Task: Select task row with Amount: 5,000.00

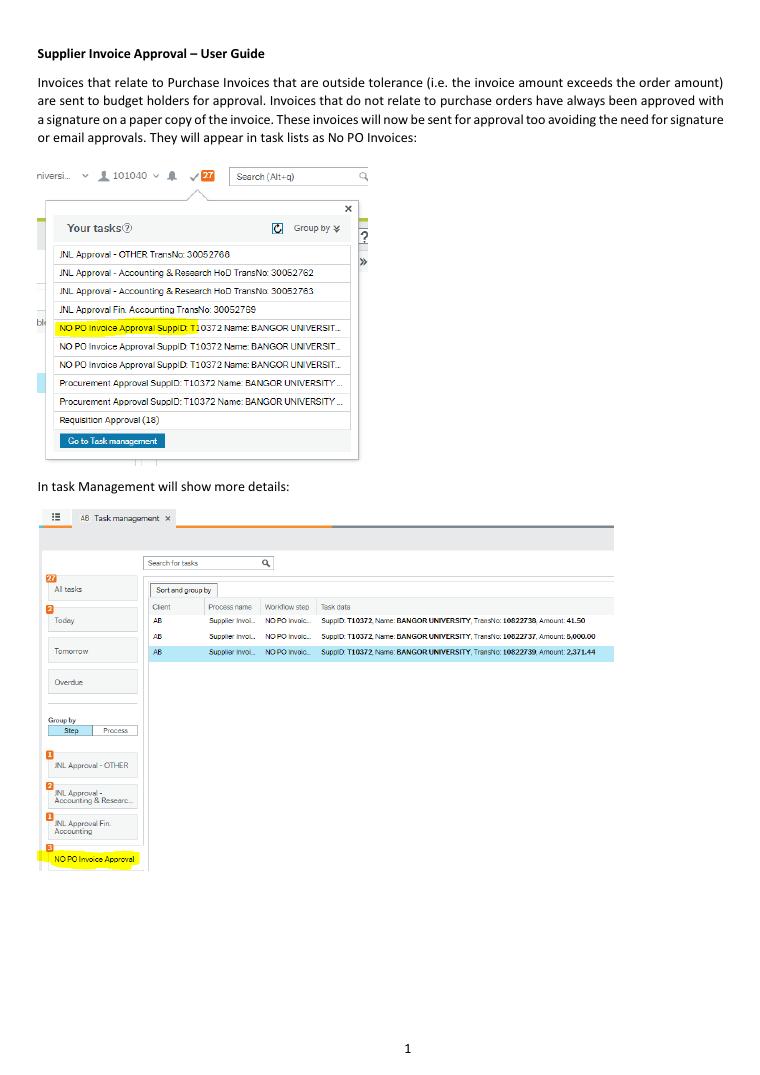Action: tap(381, 636)
